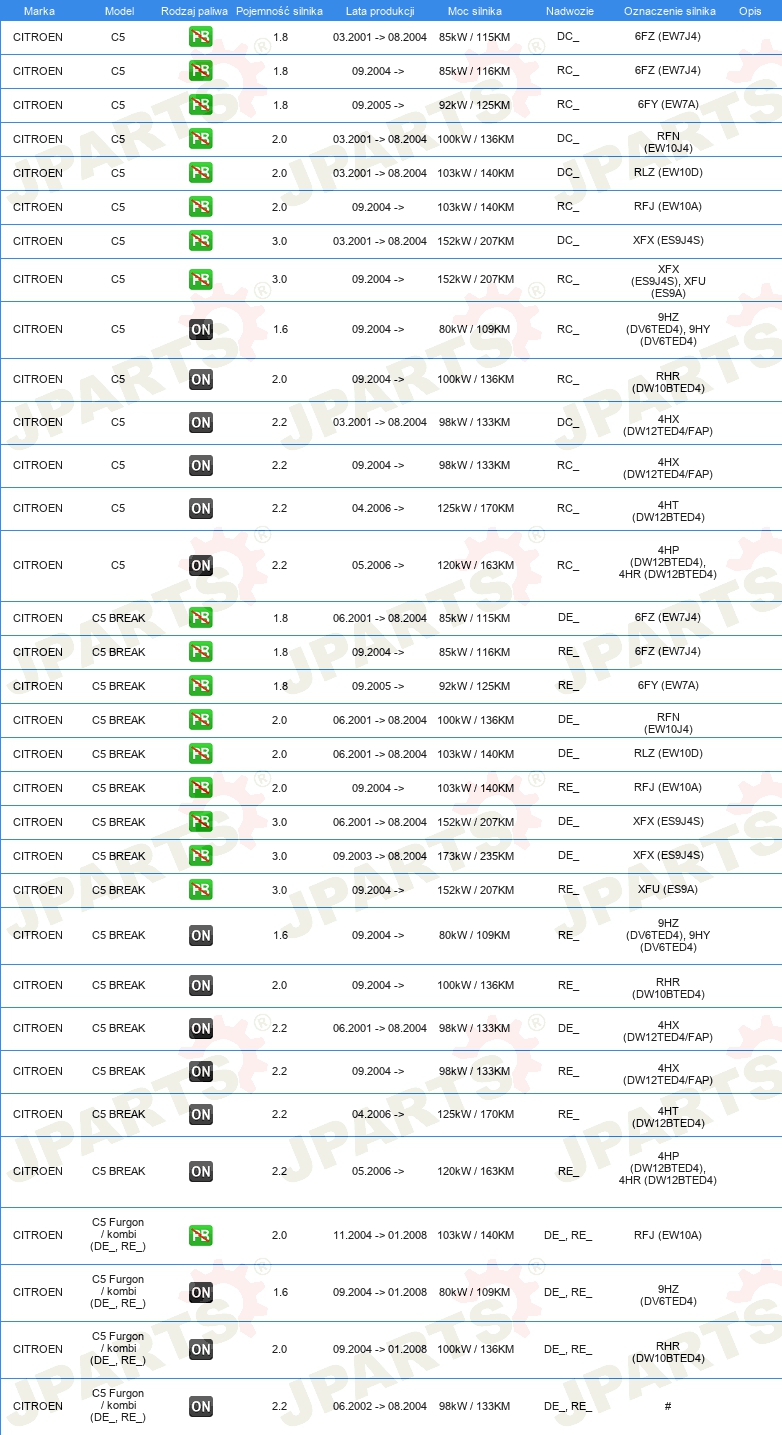782x1435 pixels.
Task: Click ON icon in C5 RC_ 170KM row
Action: pyautogui.click(x=200, y=508)
